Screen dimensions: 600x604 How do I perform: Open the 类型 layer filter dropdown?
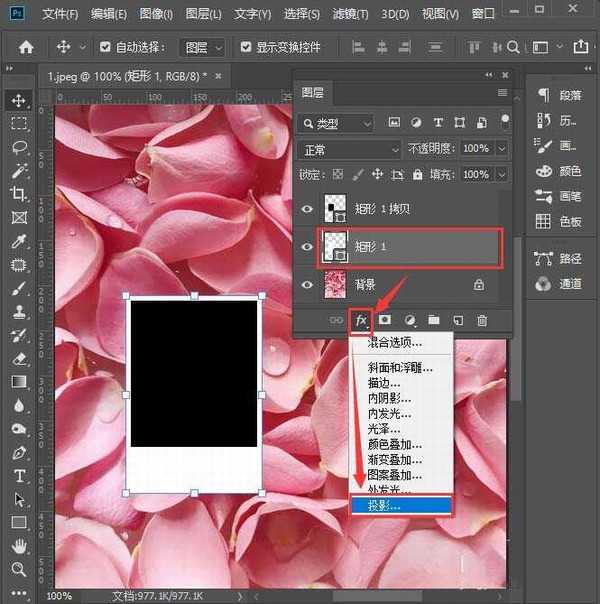coord(335,123)
